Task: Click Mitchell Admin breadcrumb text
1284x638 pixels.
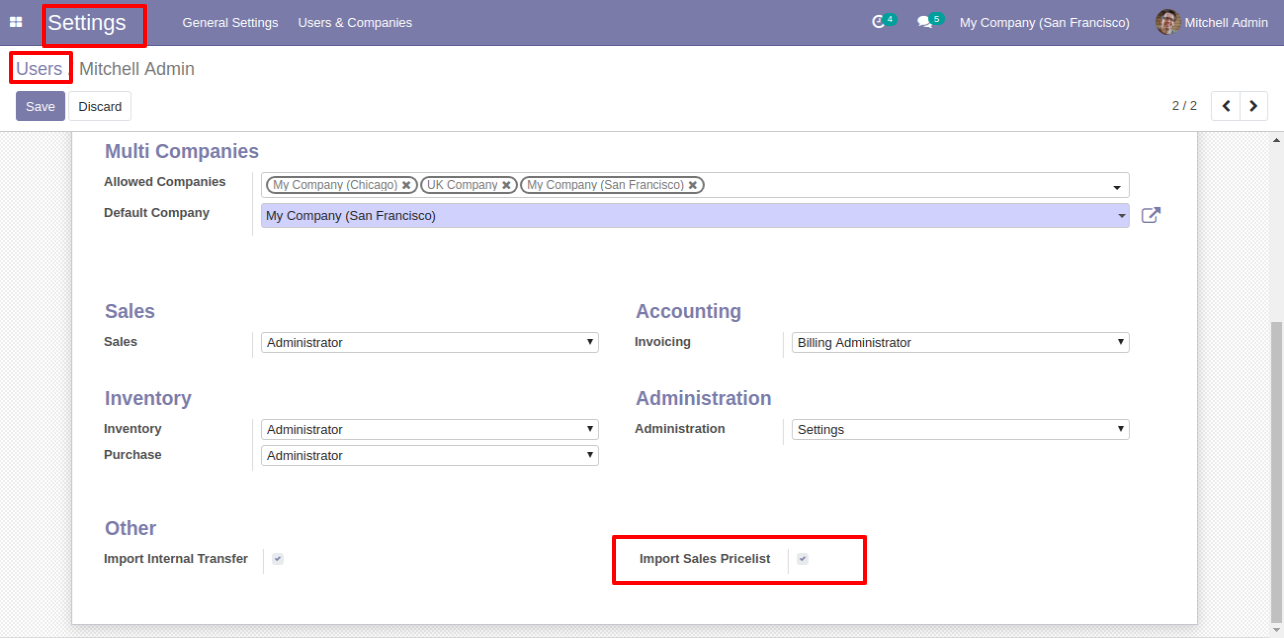Action: [137, 69]
